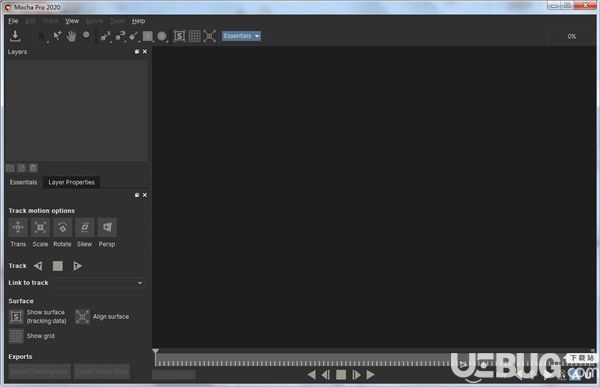This screenshot has height=387, width=600.
Task: Stop playback with transport square button
Action: tap(341, 375)
